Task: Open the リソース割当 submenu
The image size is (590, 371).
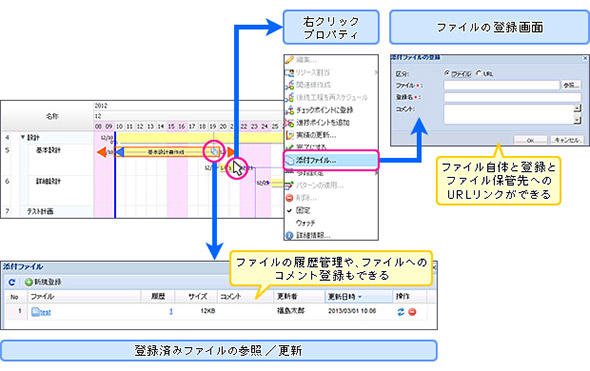Action: [x=331, y=72]
